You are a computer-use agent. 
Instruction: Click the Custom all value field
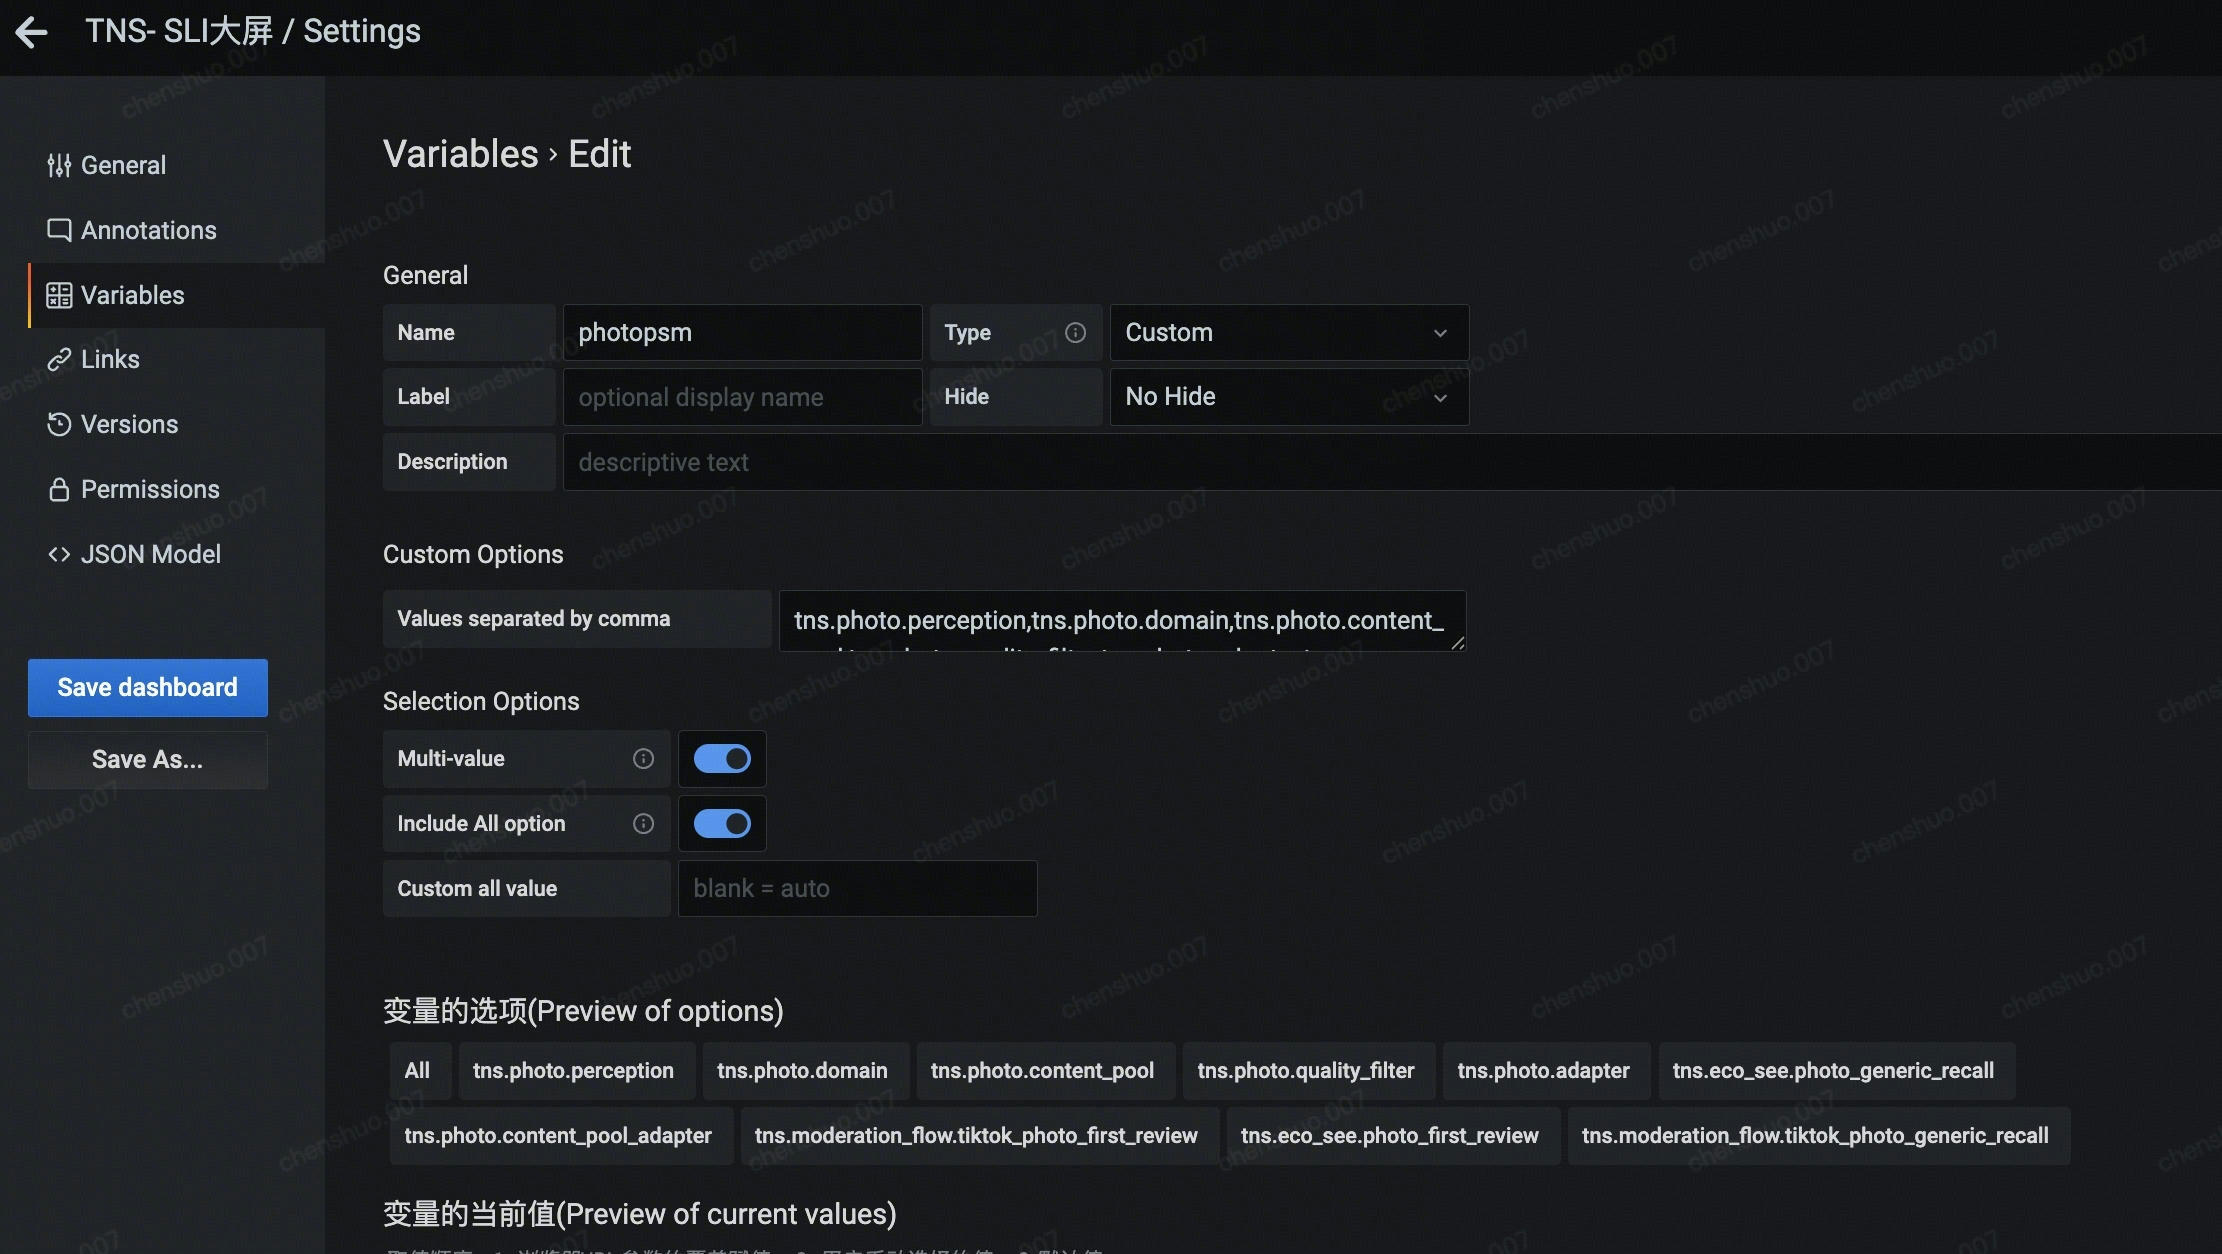click(857, 888)
